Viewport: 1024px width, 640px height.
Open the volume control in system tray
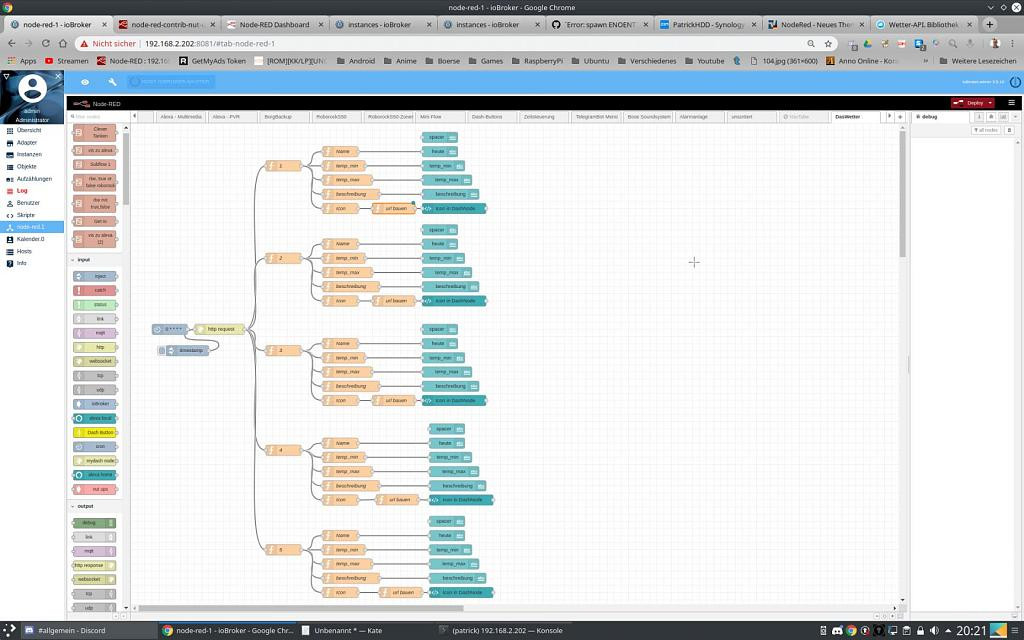(x=935, y=631)
